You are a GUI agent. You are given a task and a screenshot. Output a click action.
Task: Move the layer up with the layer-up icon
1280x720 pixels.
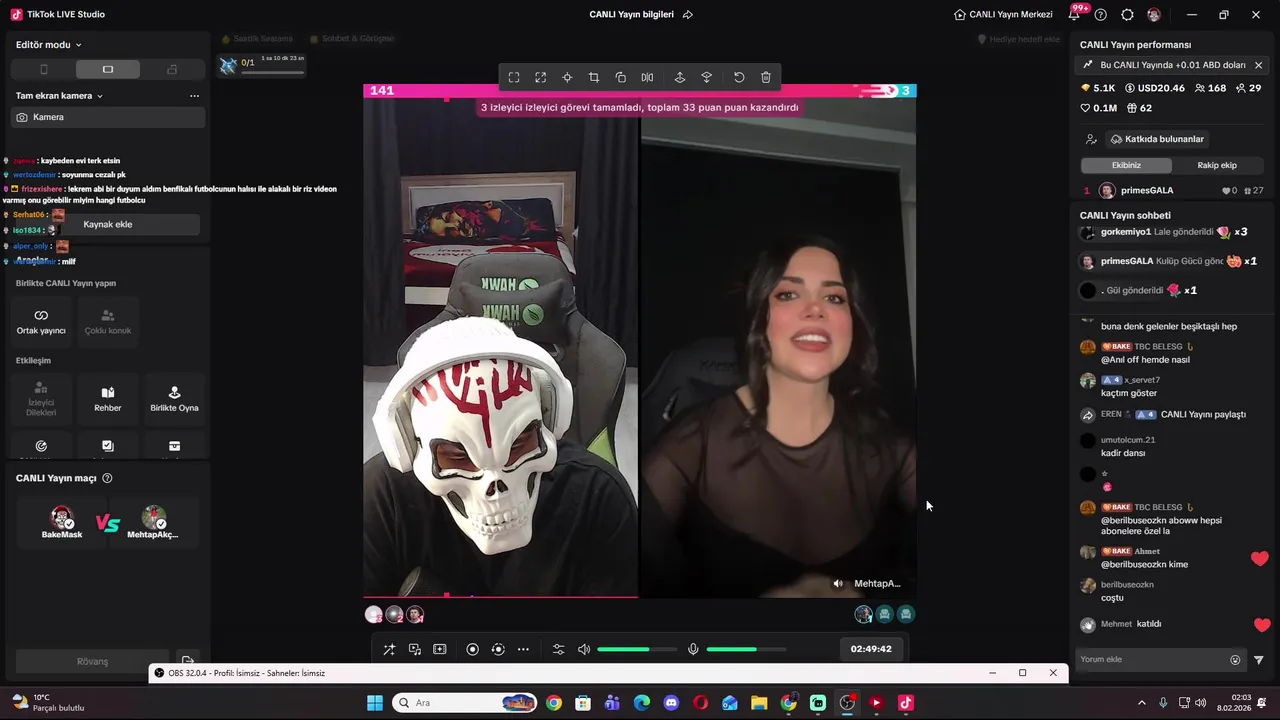(x=680, y=78)
